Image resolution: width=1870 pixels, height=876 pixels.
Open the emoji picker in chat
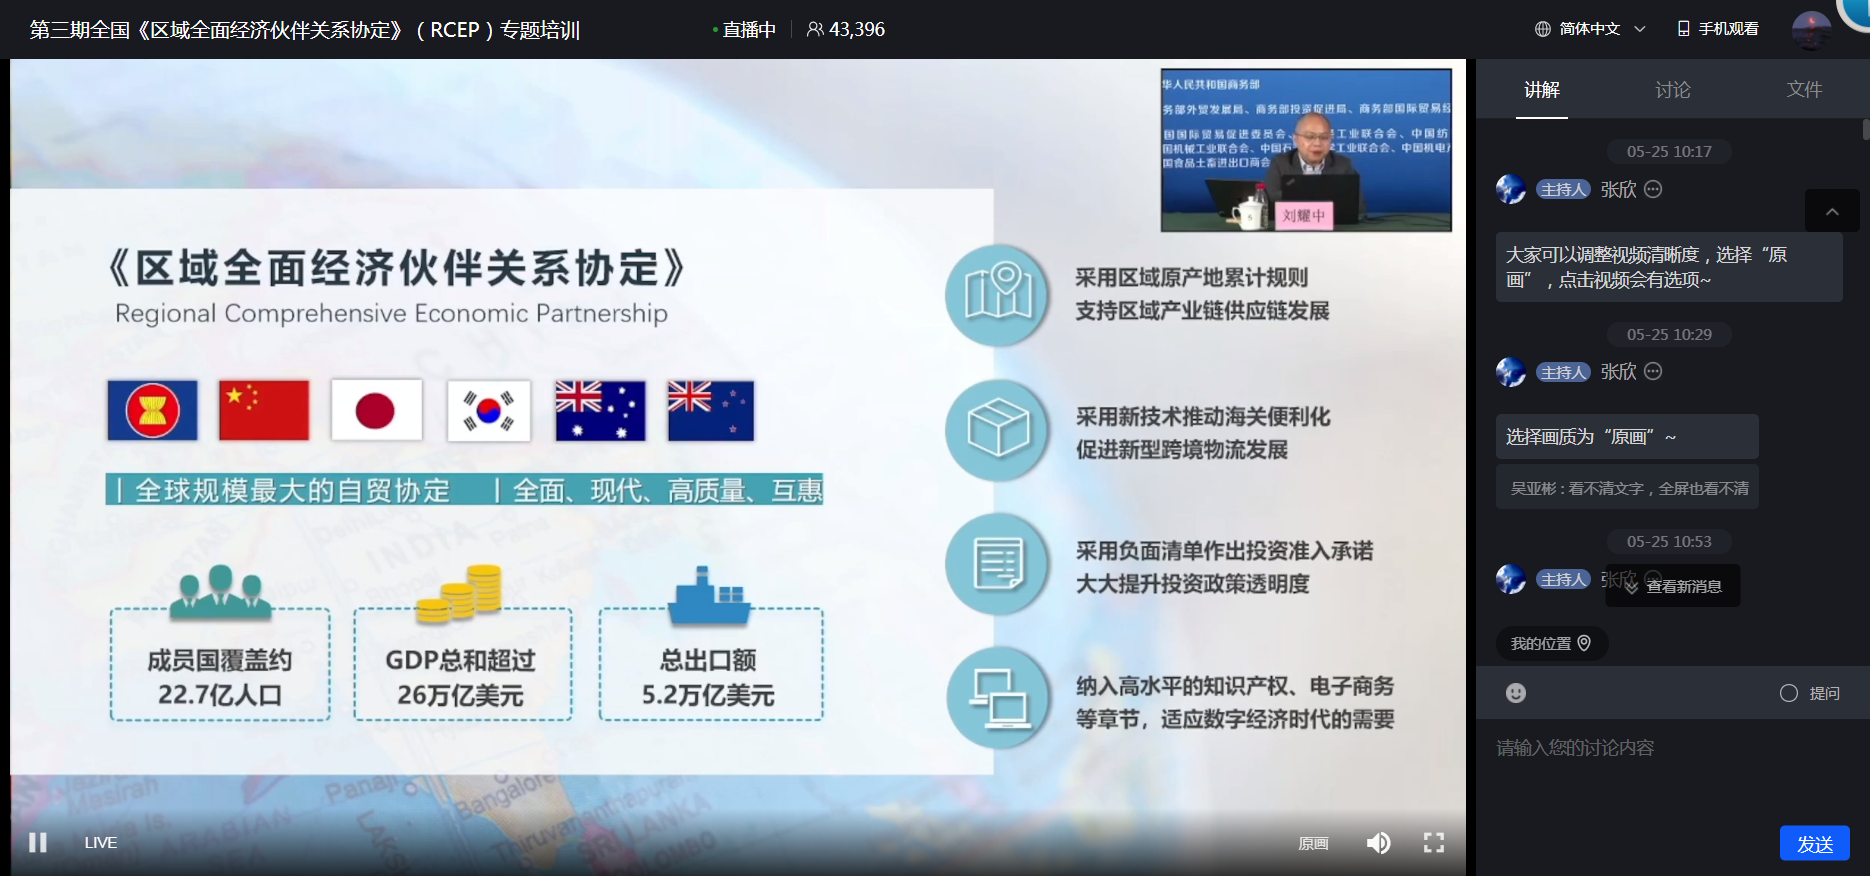click(1516, 693)
